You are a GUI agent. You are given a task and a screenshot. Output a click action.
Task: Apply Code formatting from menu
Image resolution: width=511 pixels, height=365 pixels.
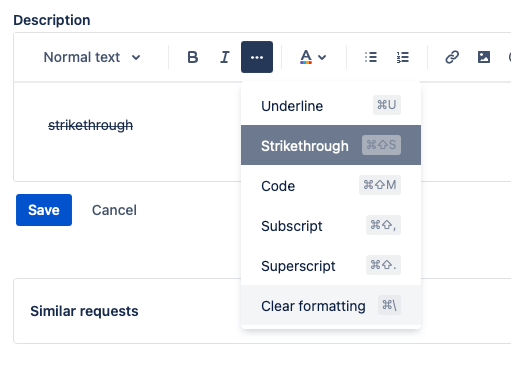coord(331,185)
